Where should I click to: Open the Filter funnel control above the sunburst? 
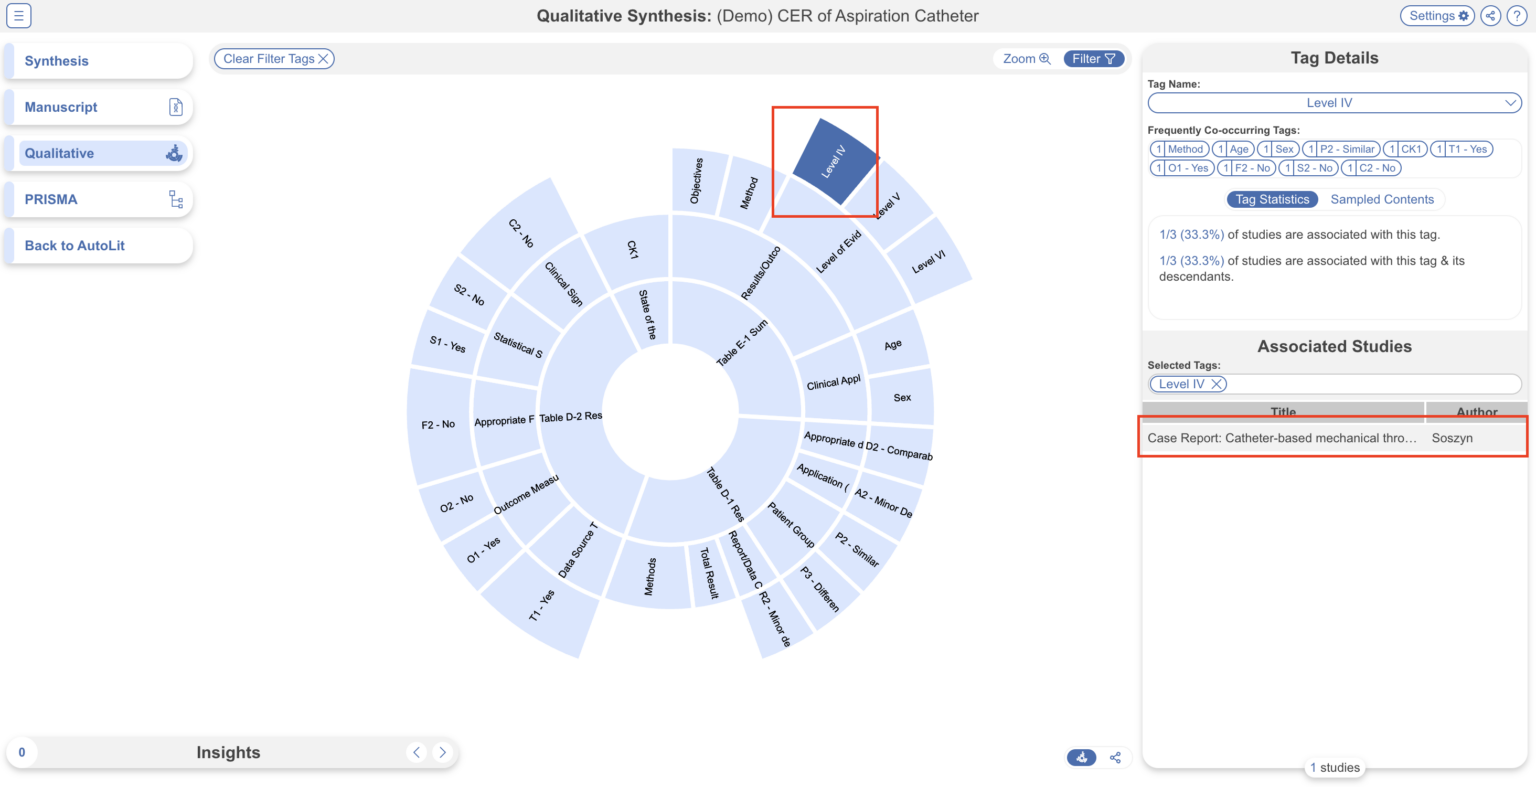click(x=1093, y=58)
